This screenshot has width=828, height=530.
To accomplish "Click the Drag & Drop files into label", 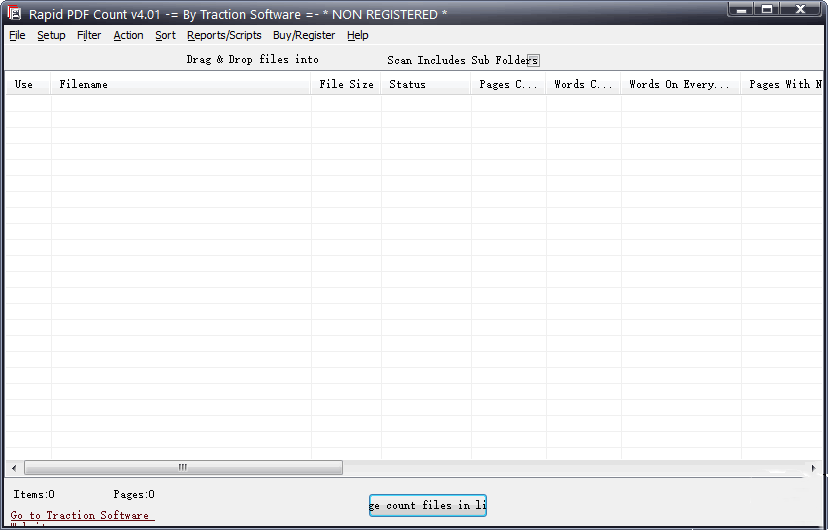I will (252, 60).
